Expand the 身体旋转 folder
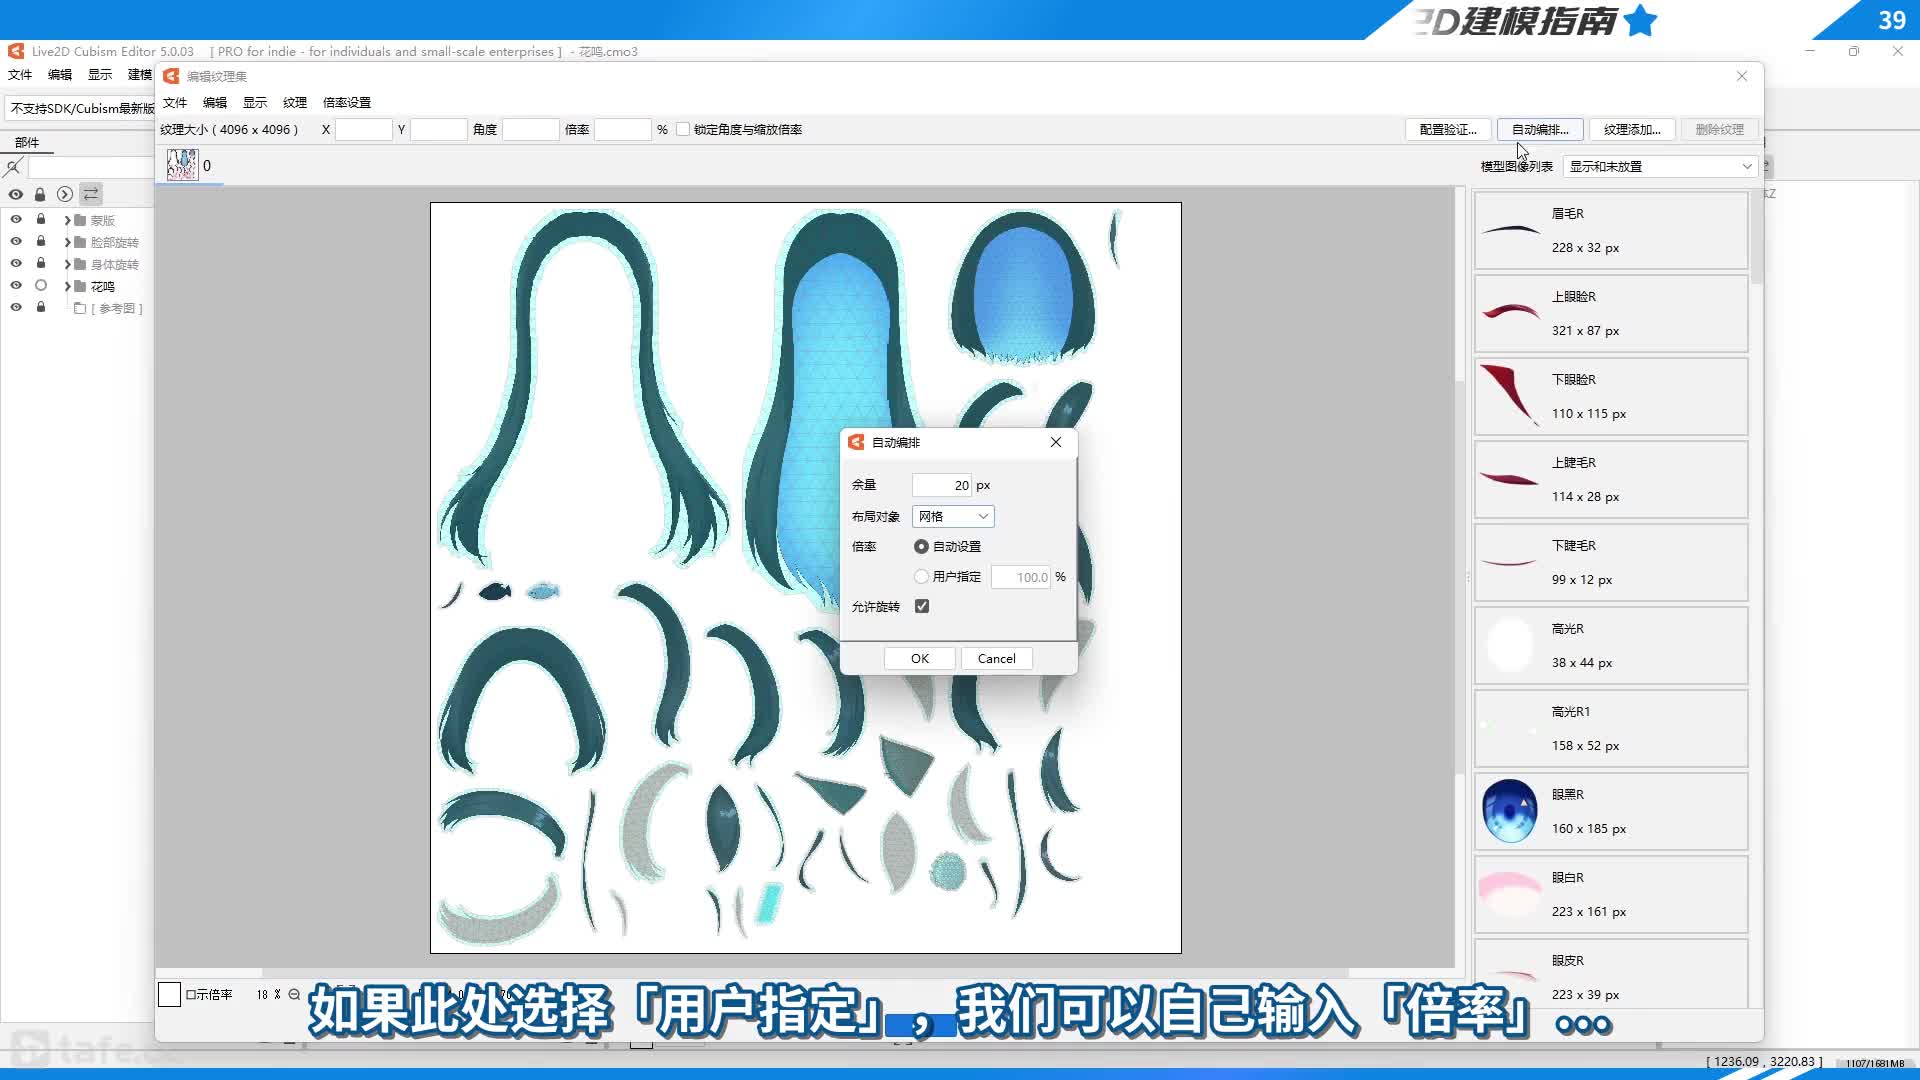Viewport: 1920px width, 1080px height. [67, 264]
